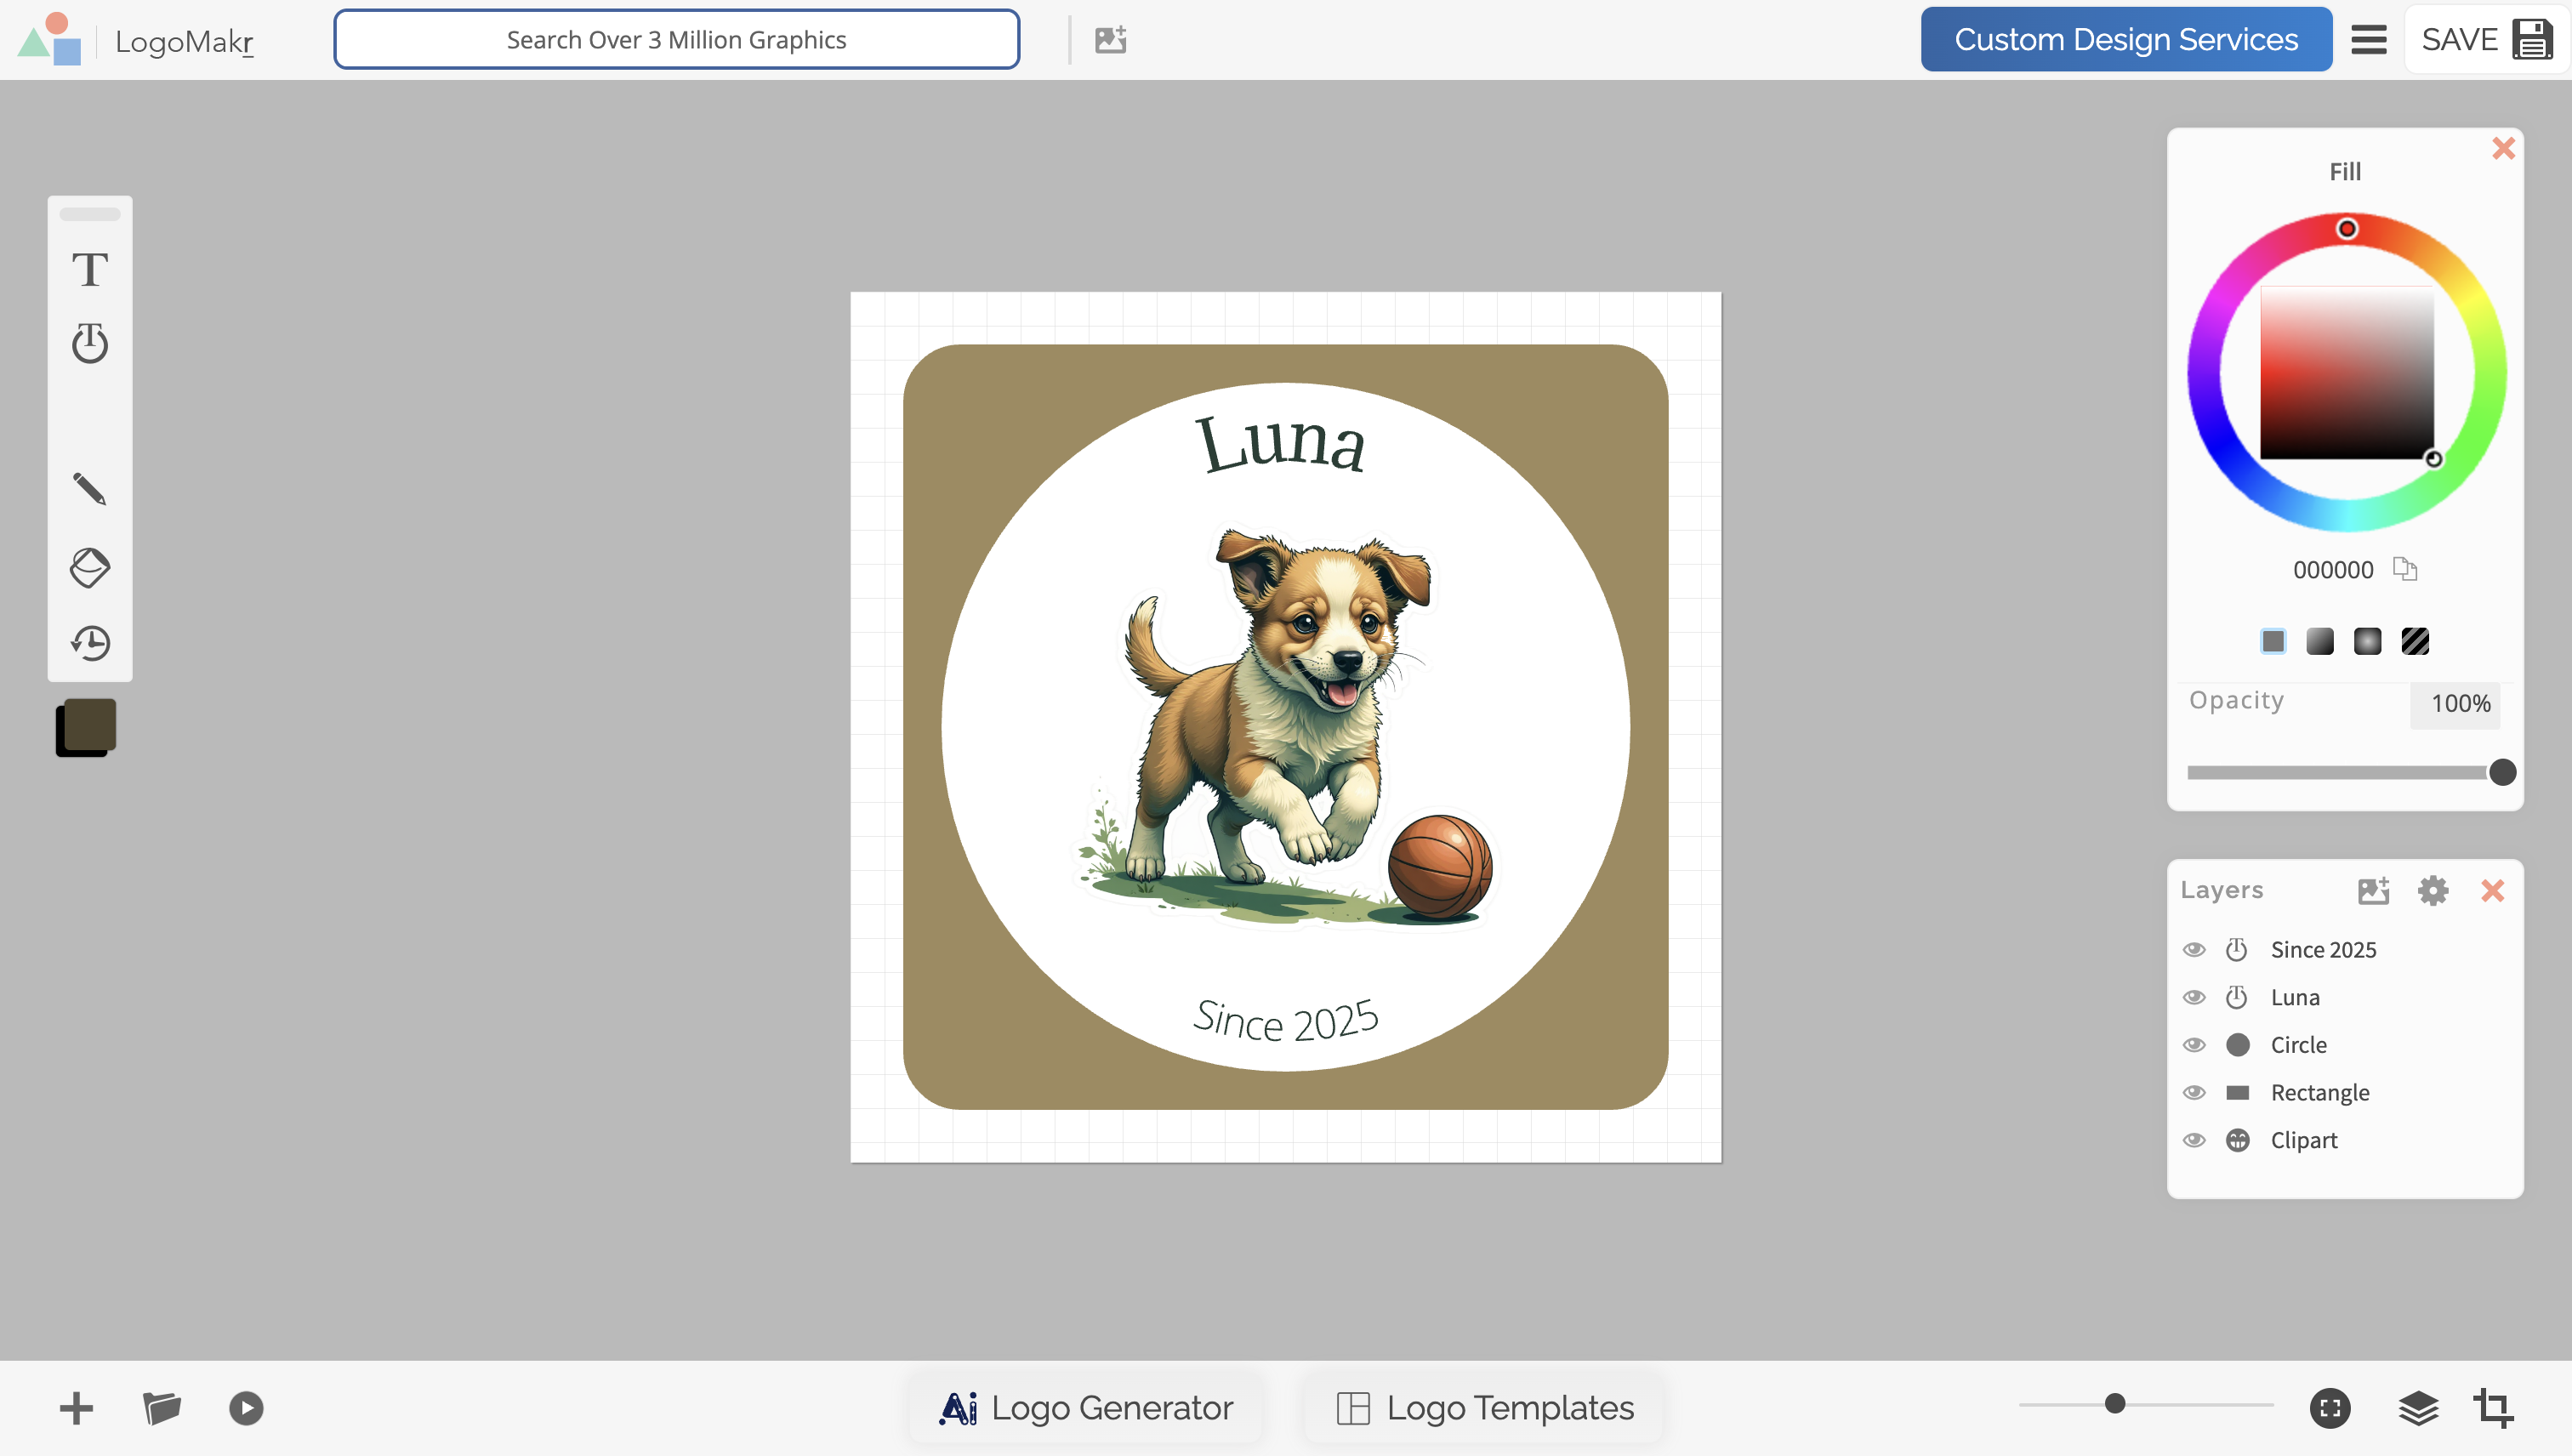Screen dimensions: 2572x1456
Task: Click the hue ring handle
Action: point(2347,229)
